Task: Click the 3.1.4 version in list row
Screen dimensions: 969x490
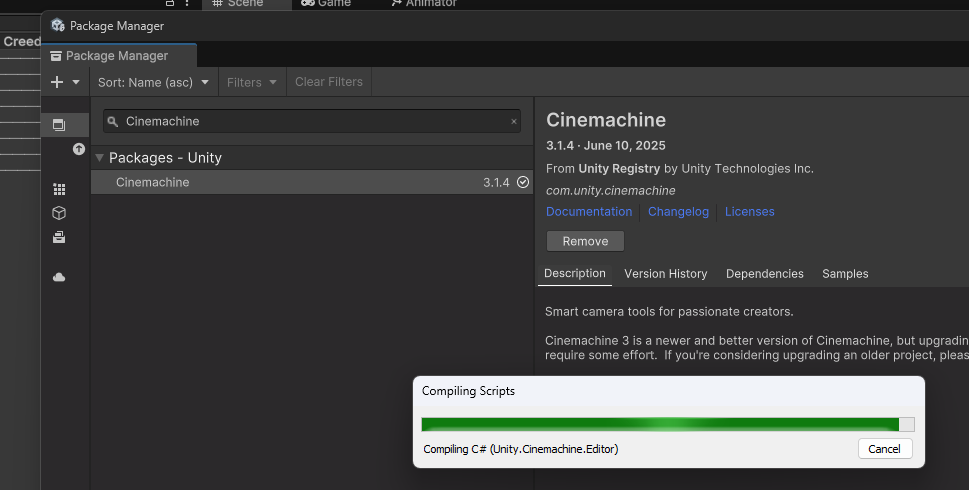Action: [x=496, y=182]
